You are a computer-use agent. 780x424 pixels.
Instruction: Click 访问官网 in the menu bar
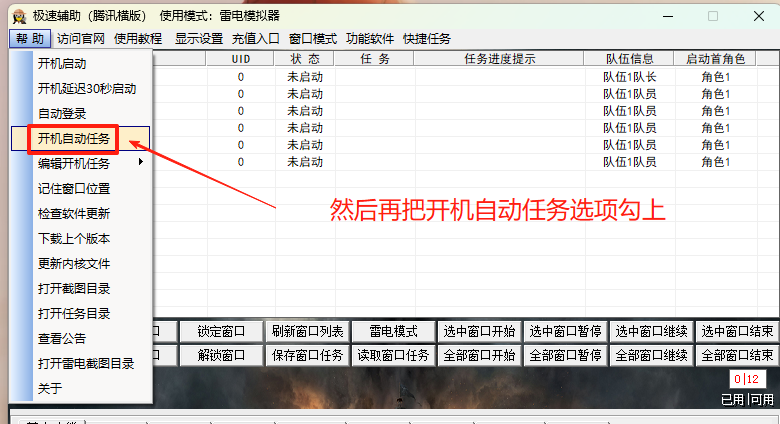81,39
